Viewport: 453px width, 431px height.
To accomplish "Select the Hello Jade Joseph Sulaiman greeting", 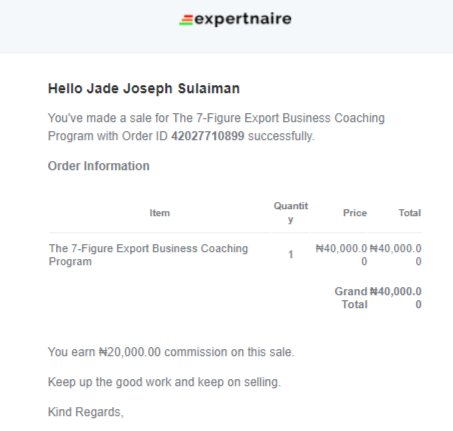I will (144, 89).
